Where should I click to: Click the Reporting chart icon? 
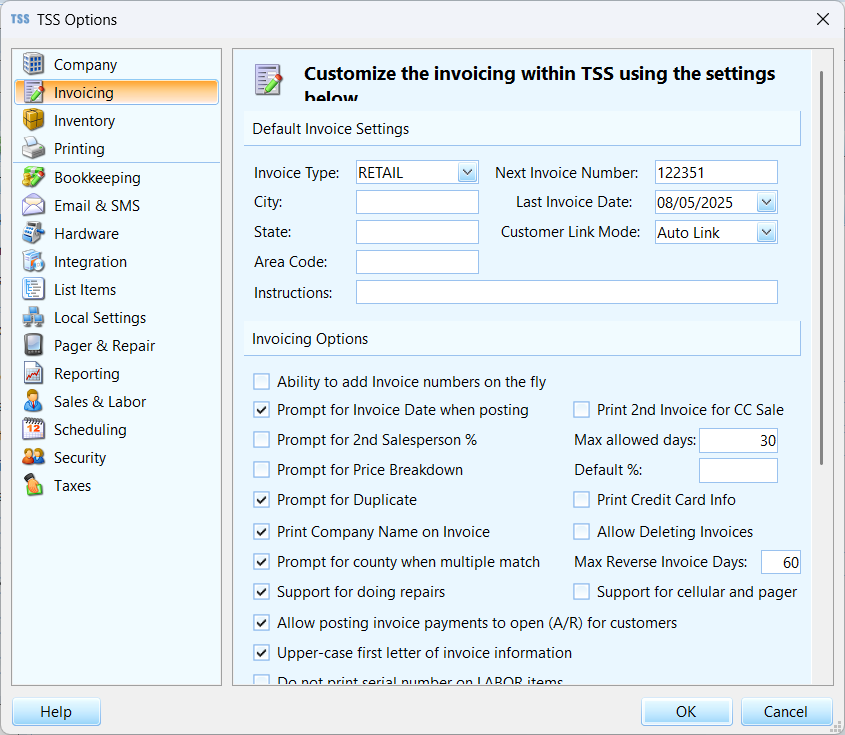click(33, 373)
